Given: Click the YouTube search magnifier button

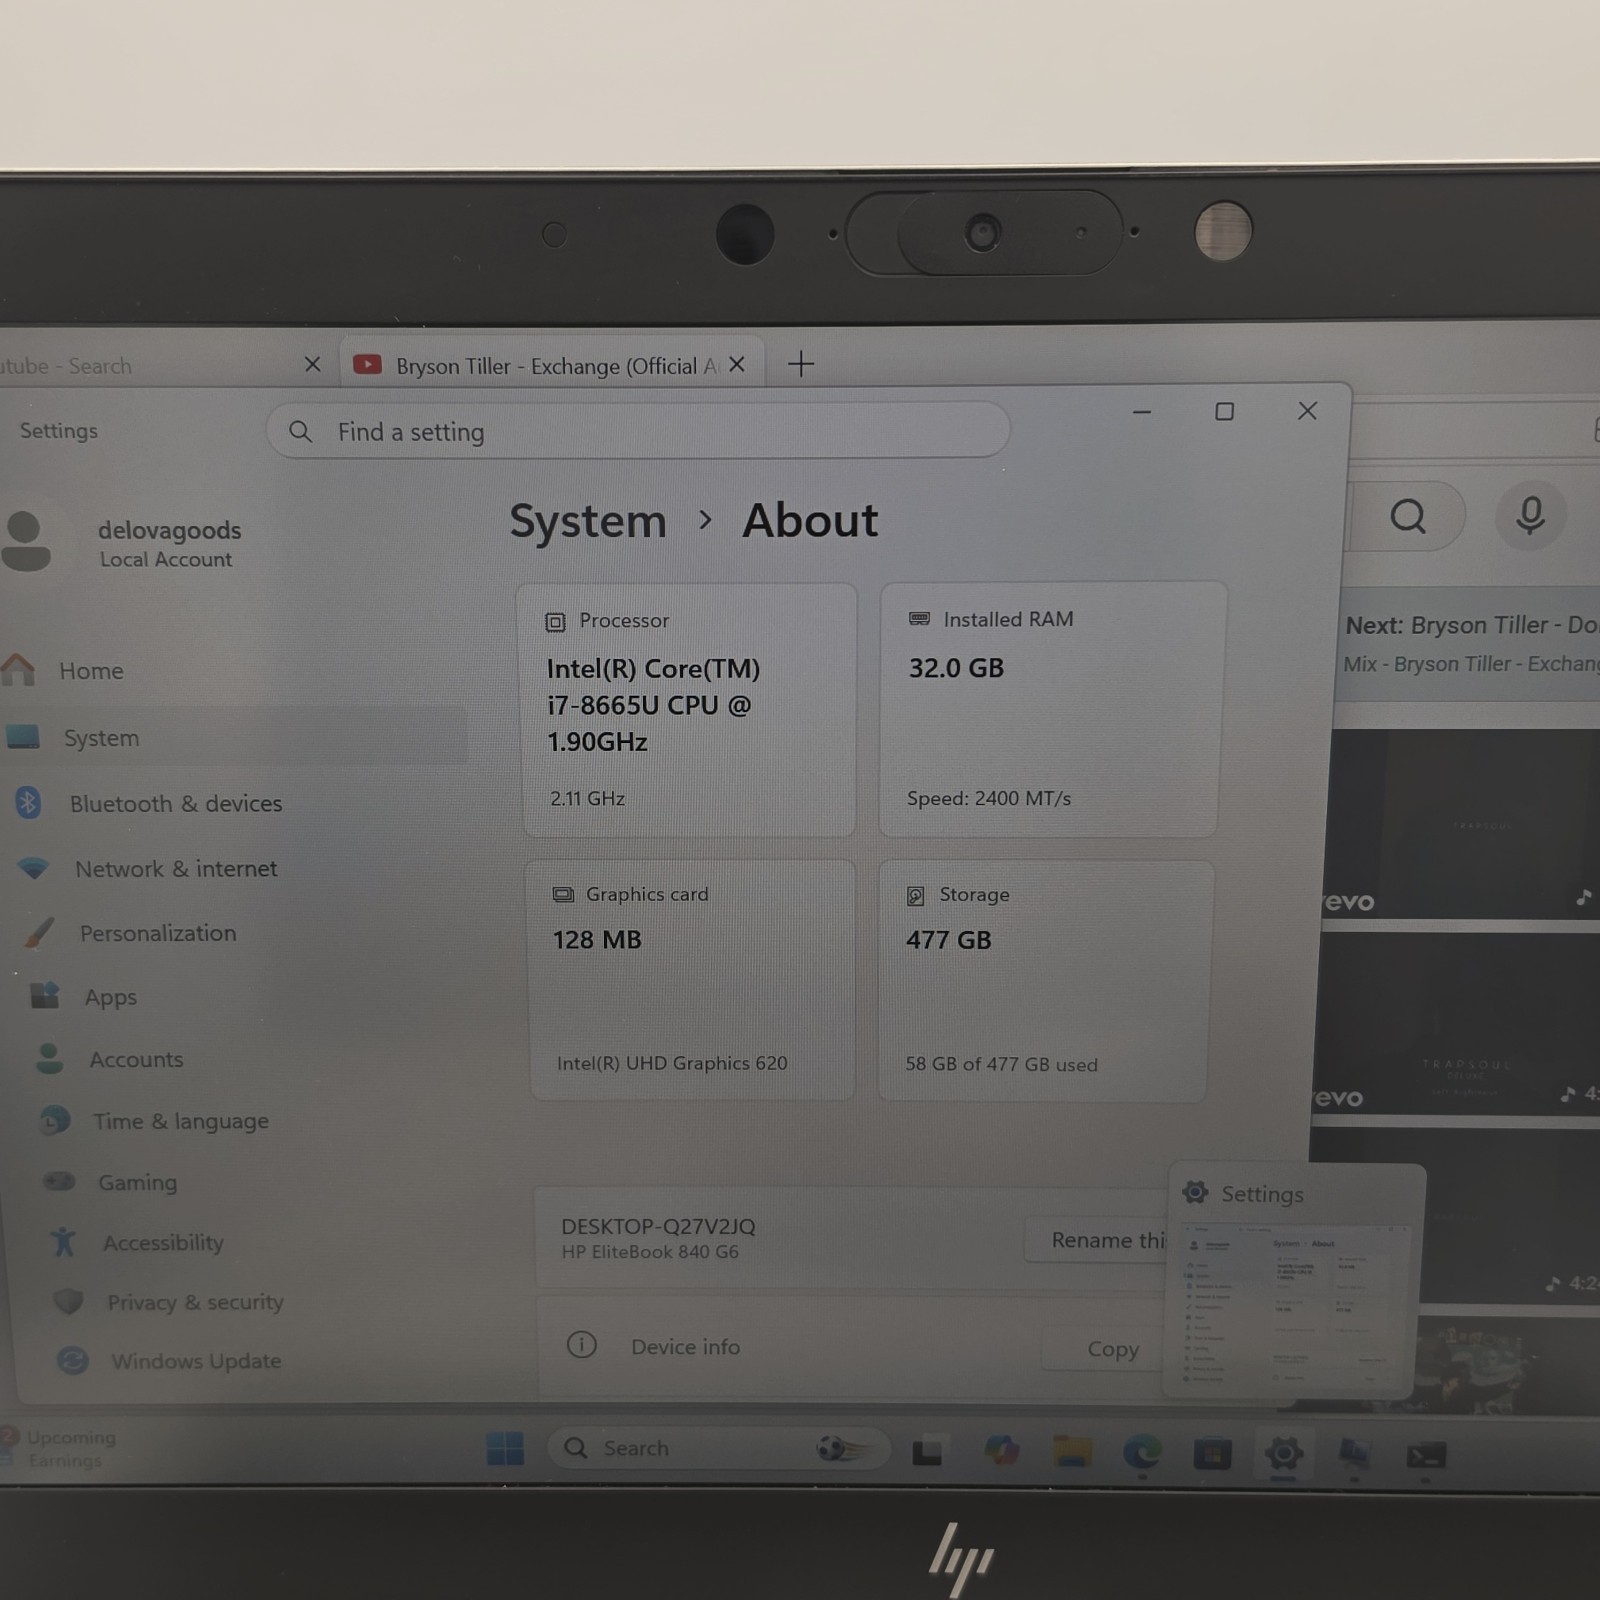Looking at the screenshot, I should pos(1408,517).
